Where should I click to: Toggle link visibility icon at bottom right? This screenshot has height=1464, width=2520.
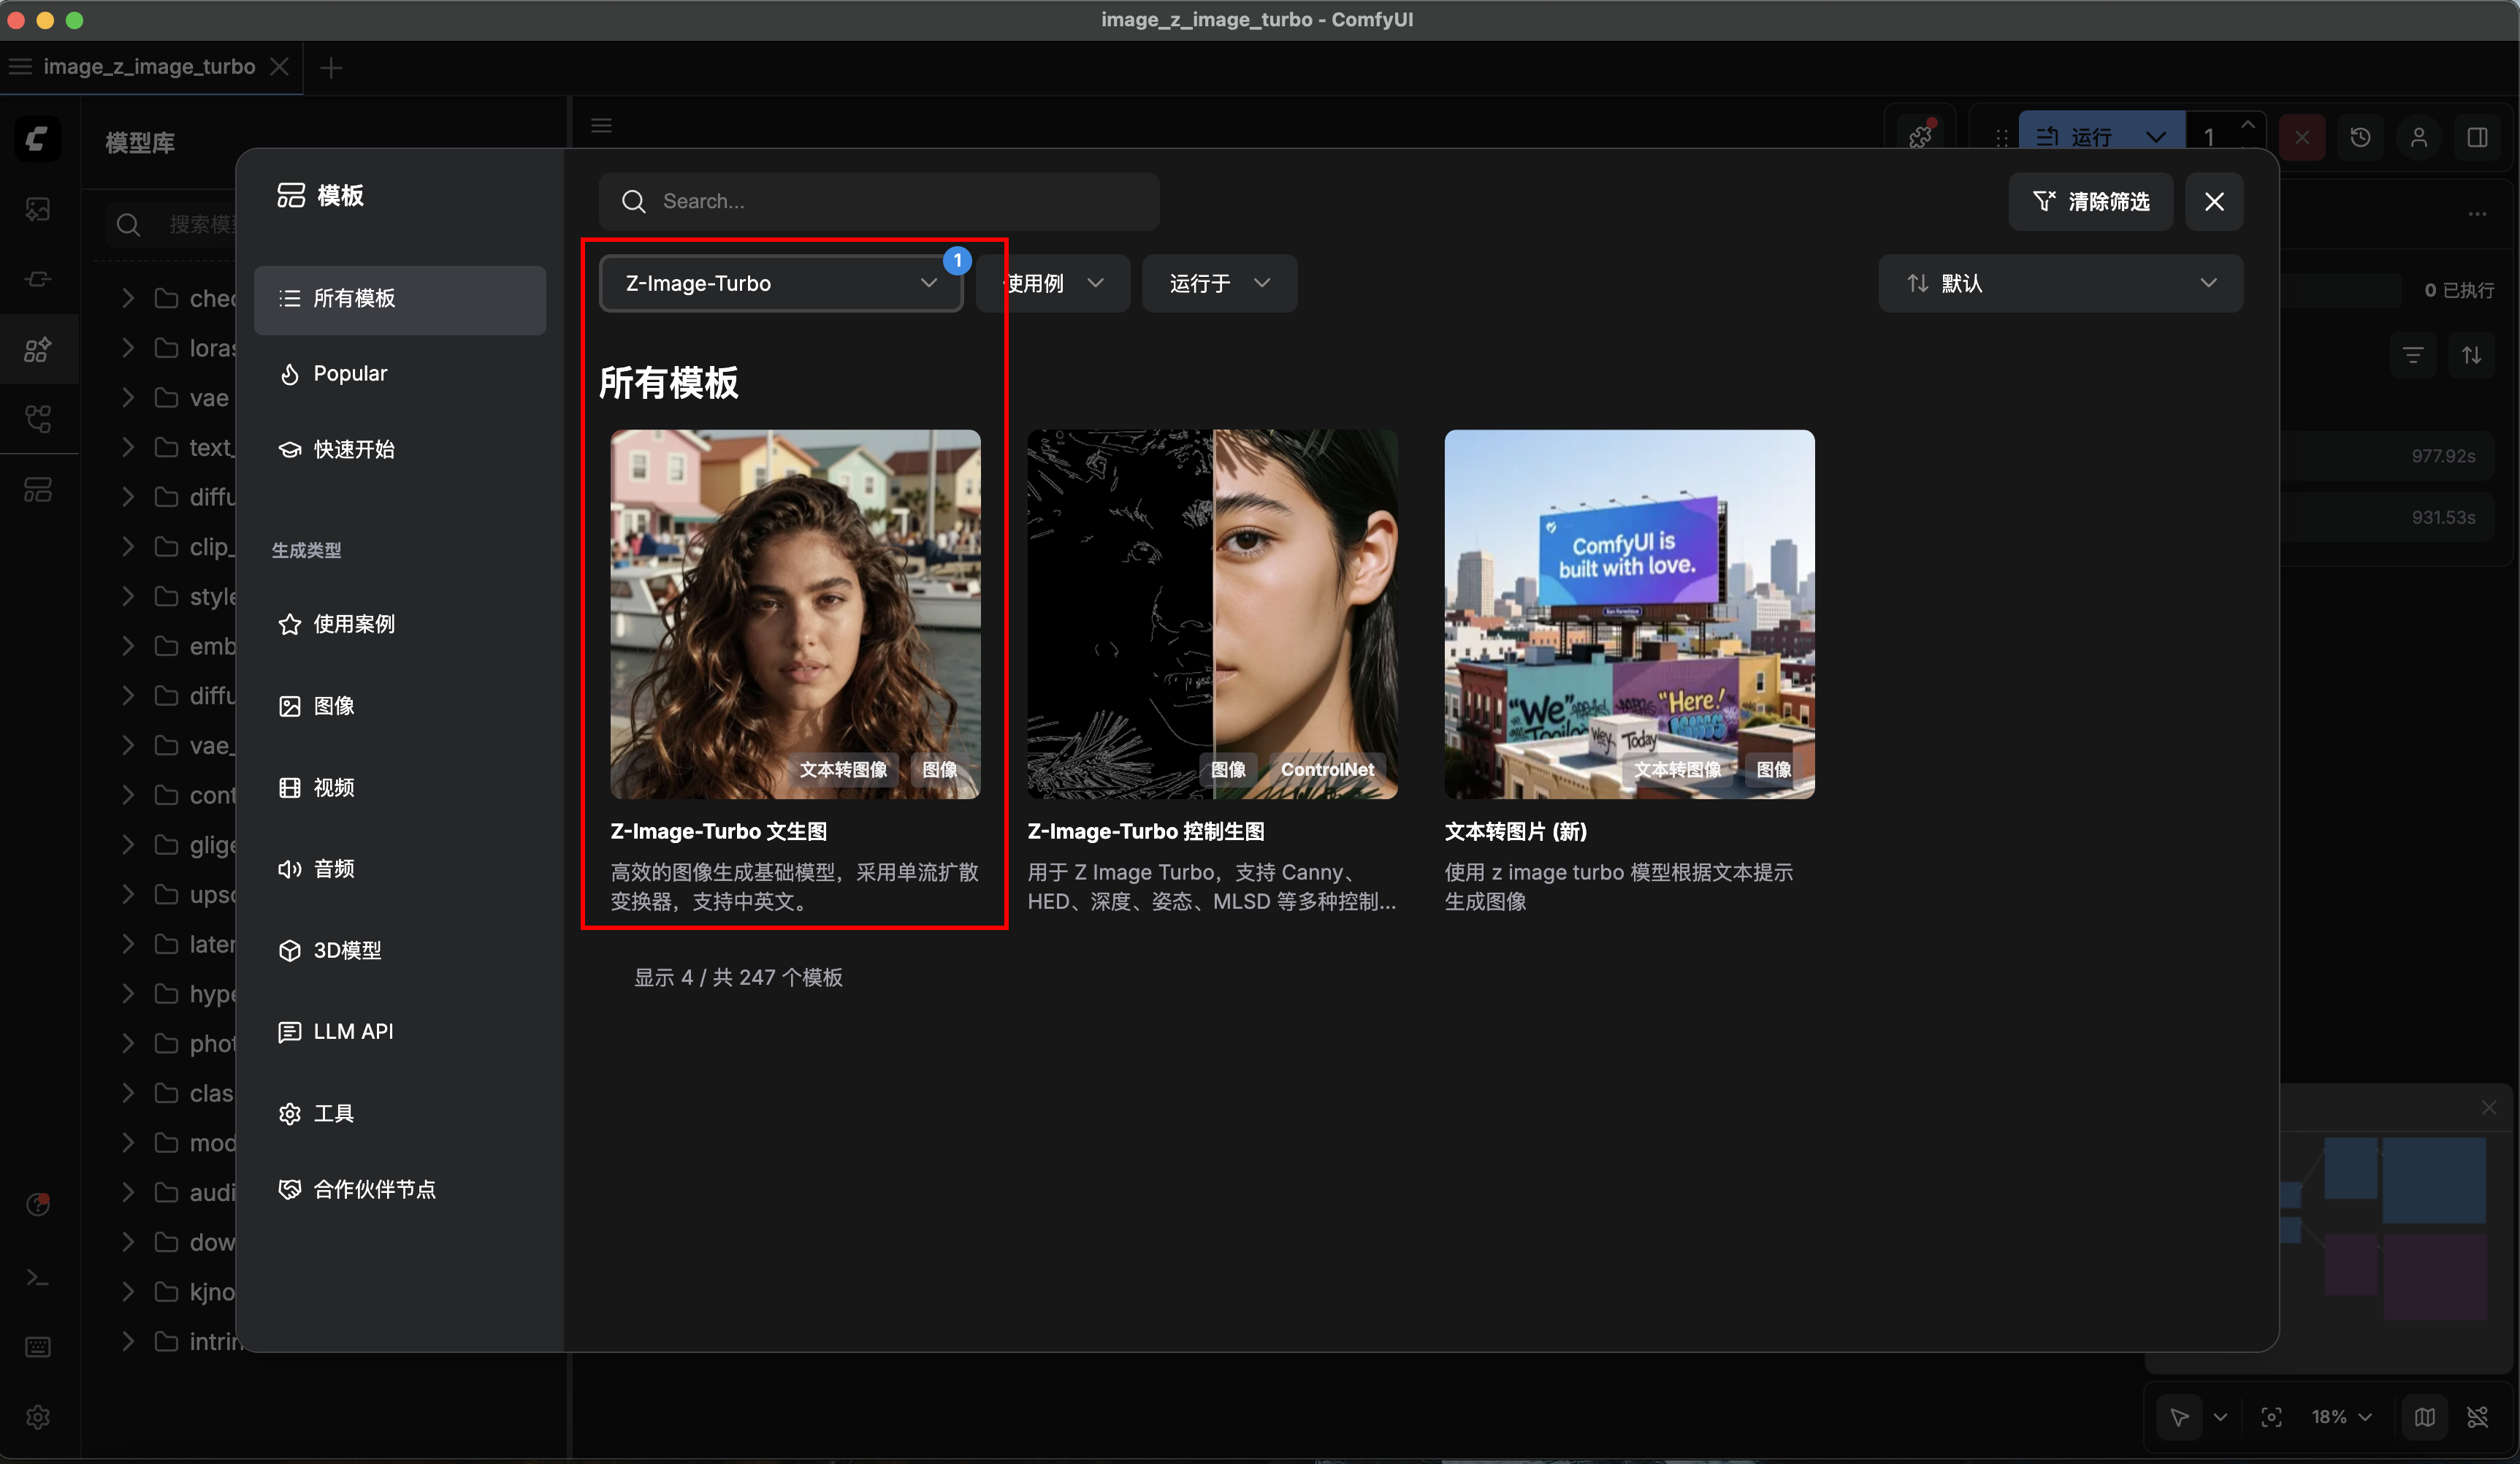2477,1417
